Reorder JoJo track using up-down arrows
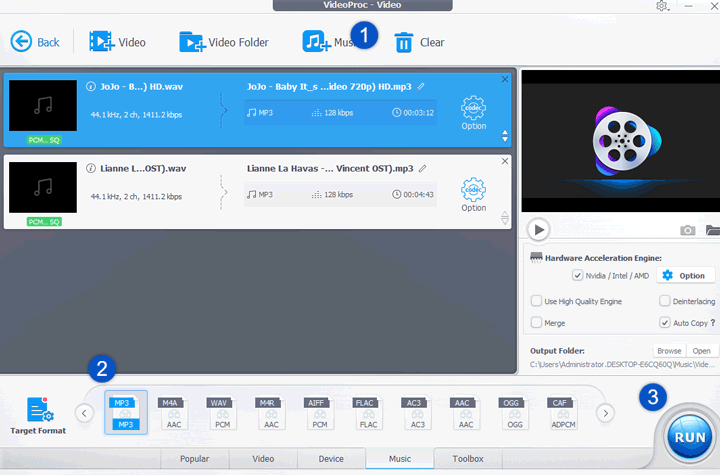This screenshot has width=720, height=475. [x=505, y=136]
